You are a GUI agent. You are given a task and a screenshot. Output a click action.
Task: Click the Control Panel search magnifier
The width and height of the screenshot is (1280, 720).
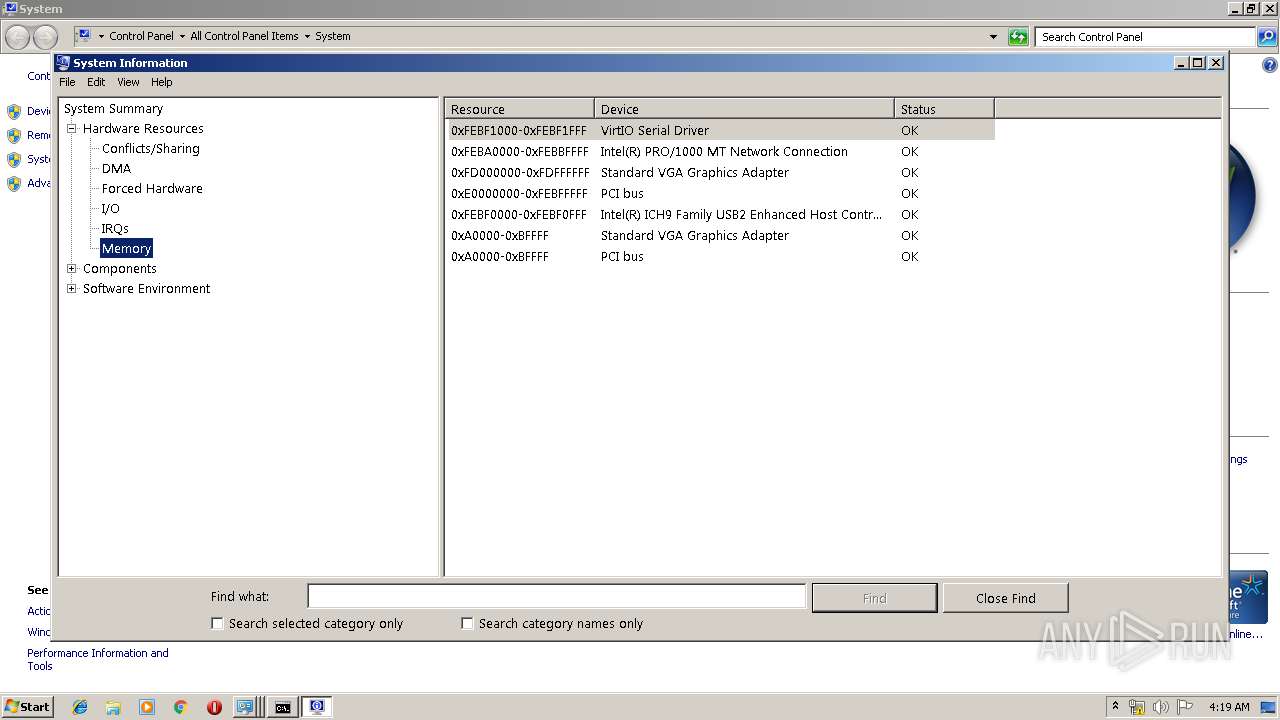(1267, 37)
